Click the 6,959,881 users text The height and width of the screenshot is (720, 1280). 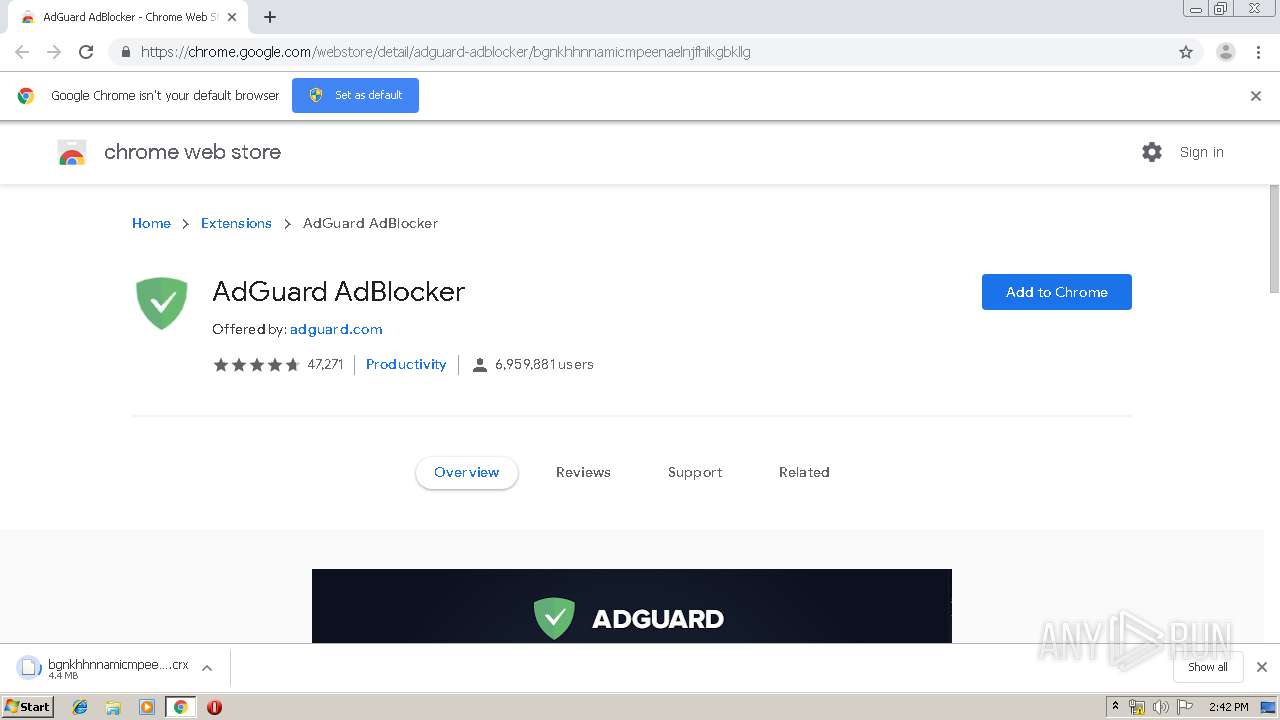[x=544, y=365]
